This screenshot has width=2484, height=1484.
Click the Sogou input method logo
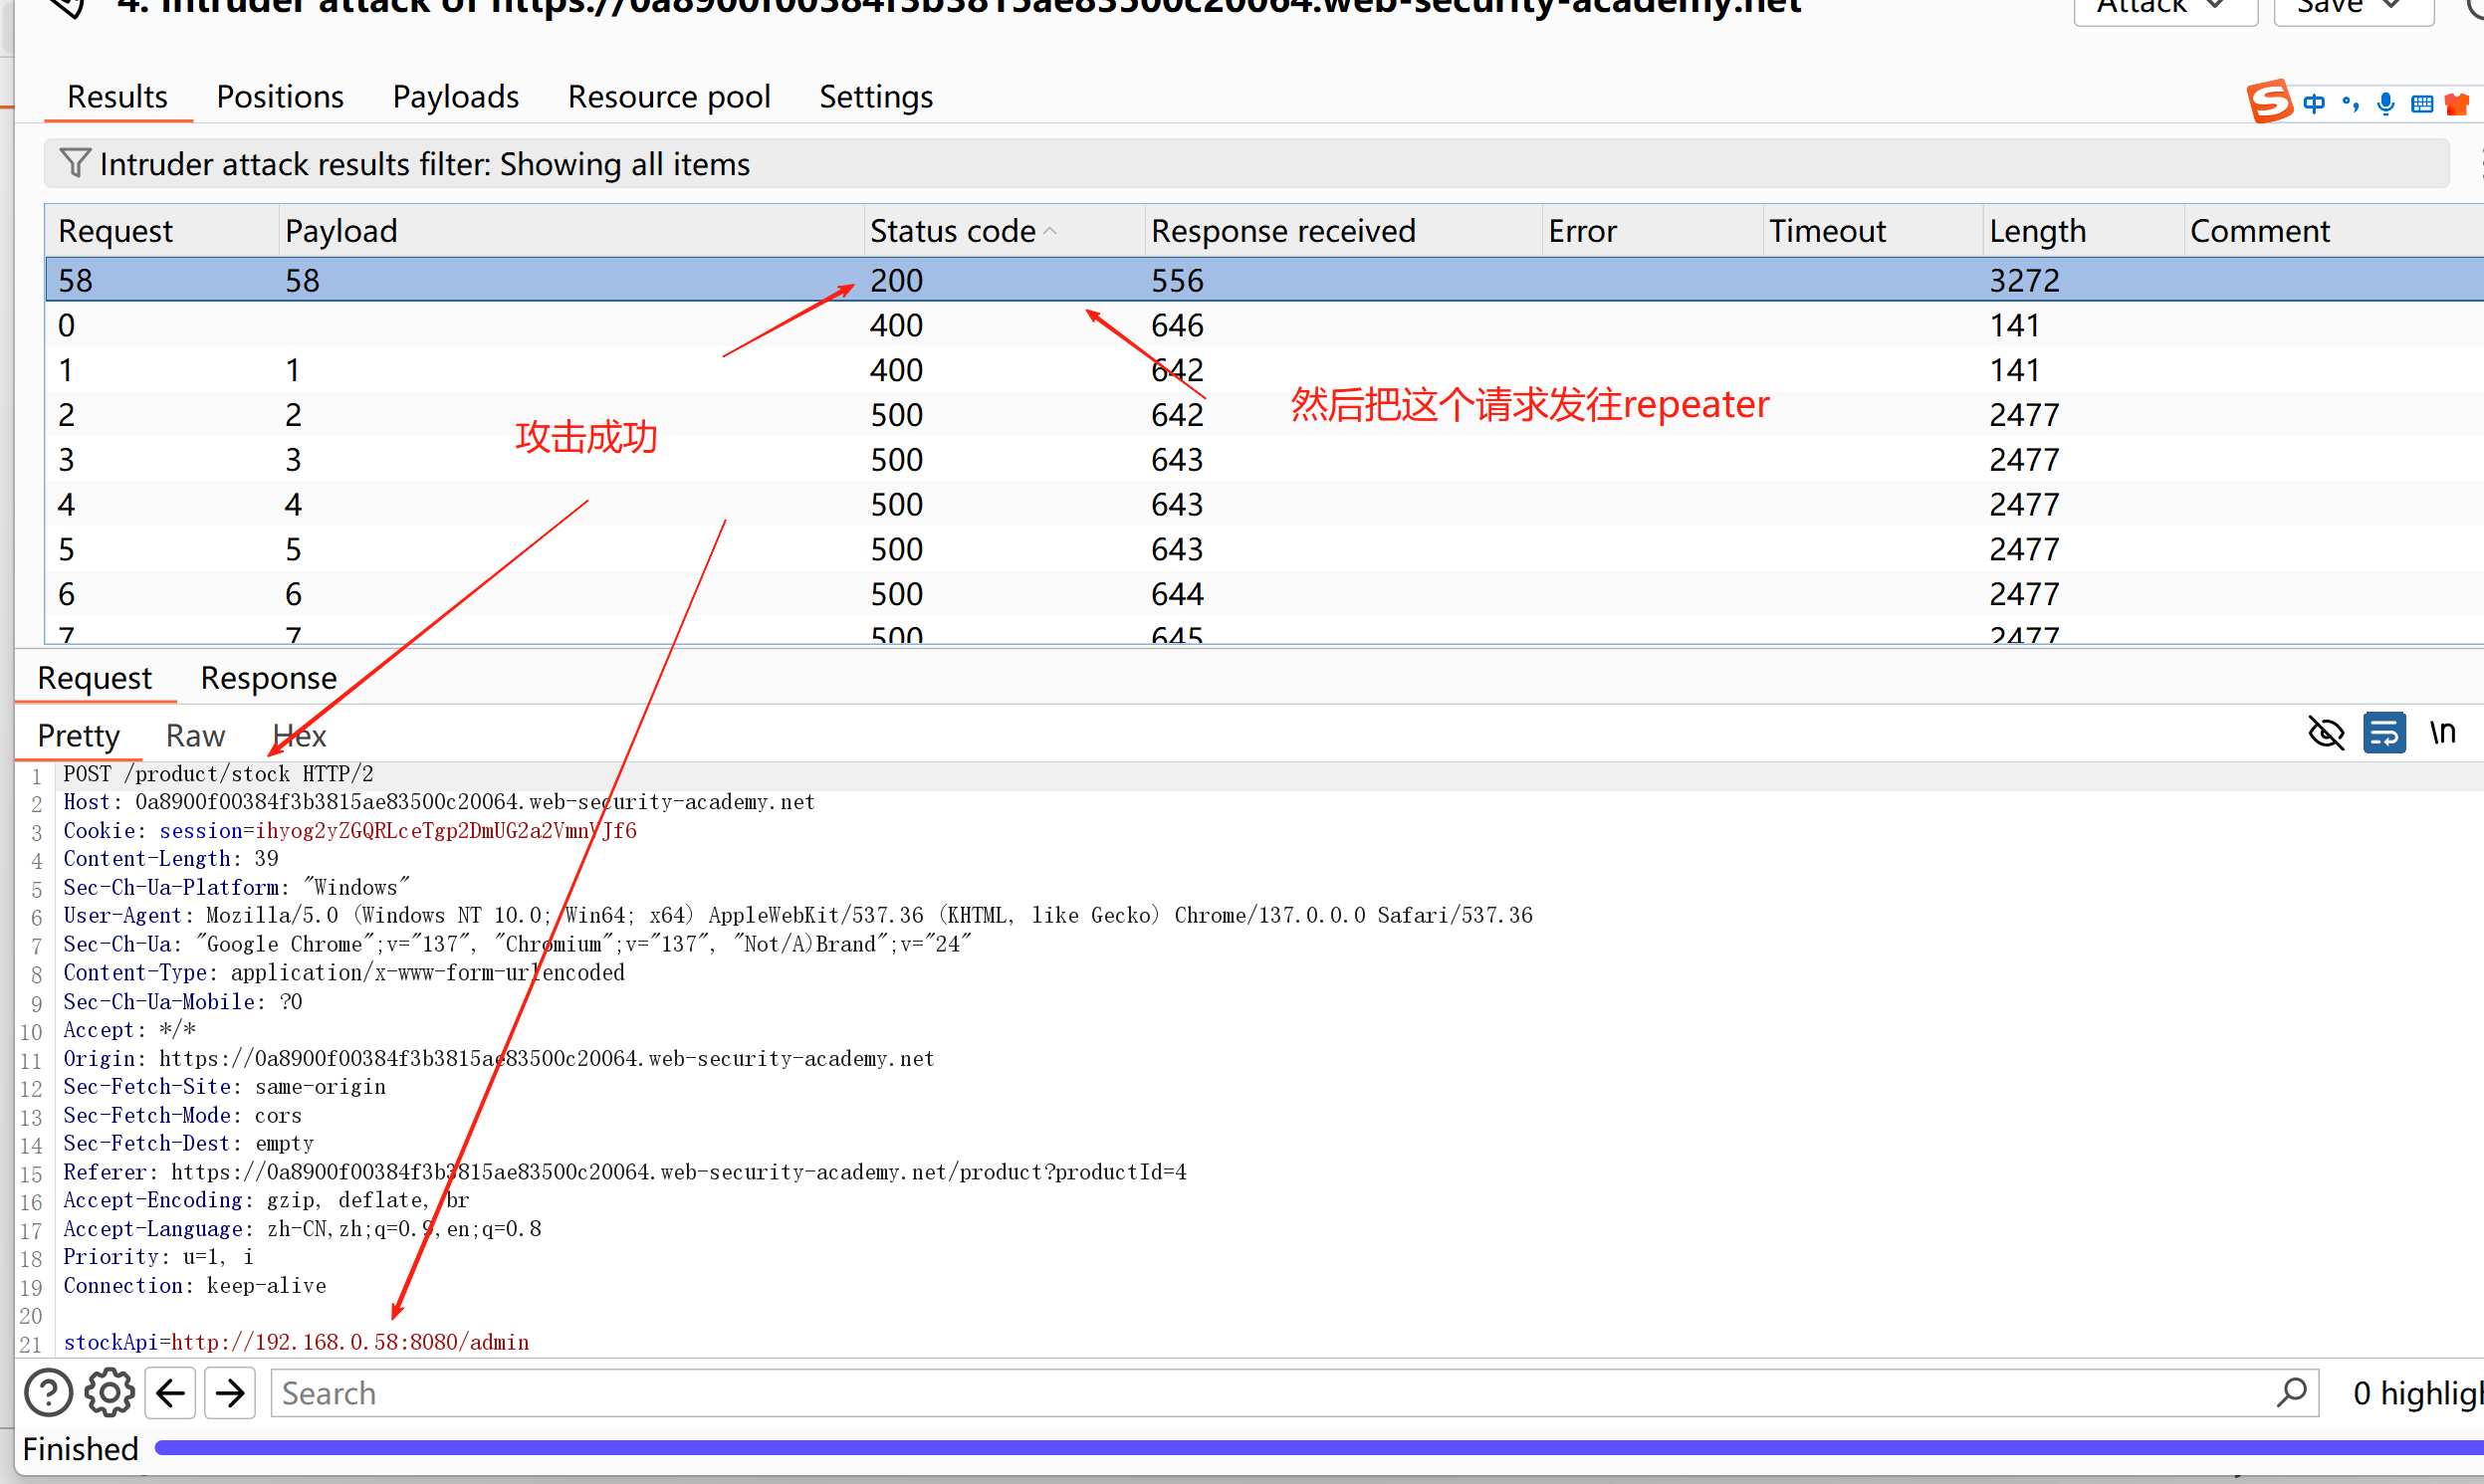point(2269,102)
